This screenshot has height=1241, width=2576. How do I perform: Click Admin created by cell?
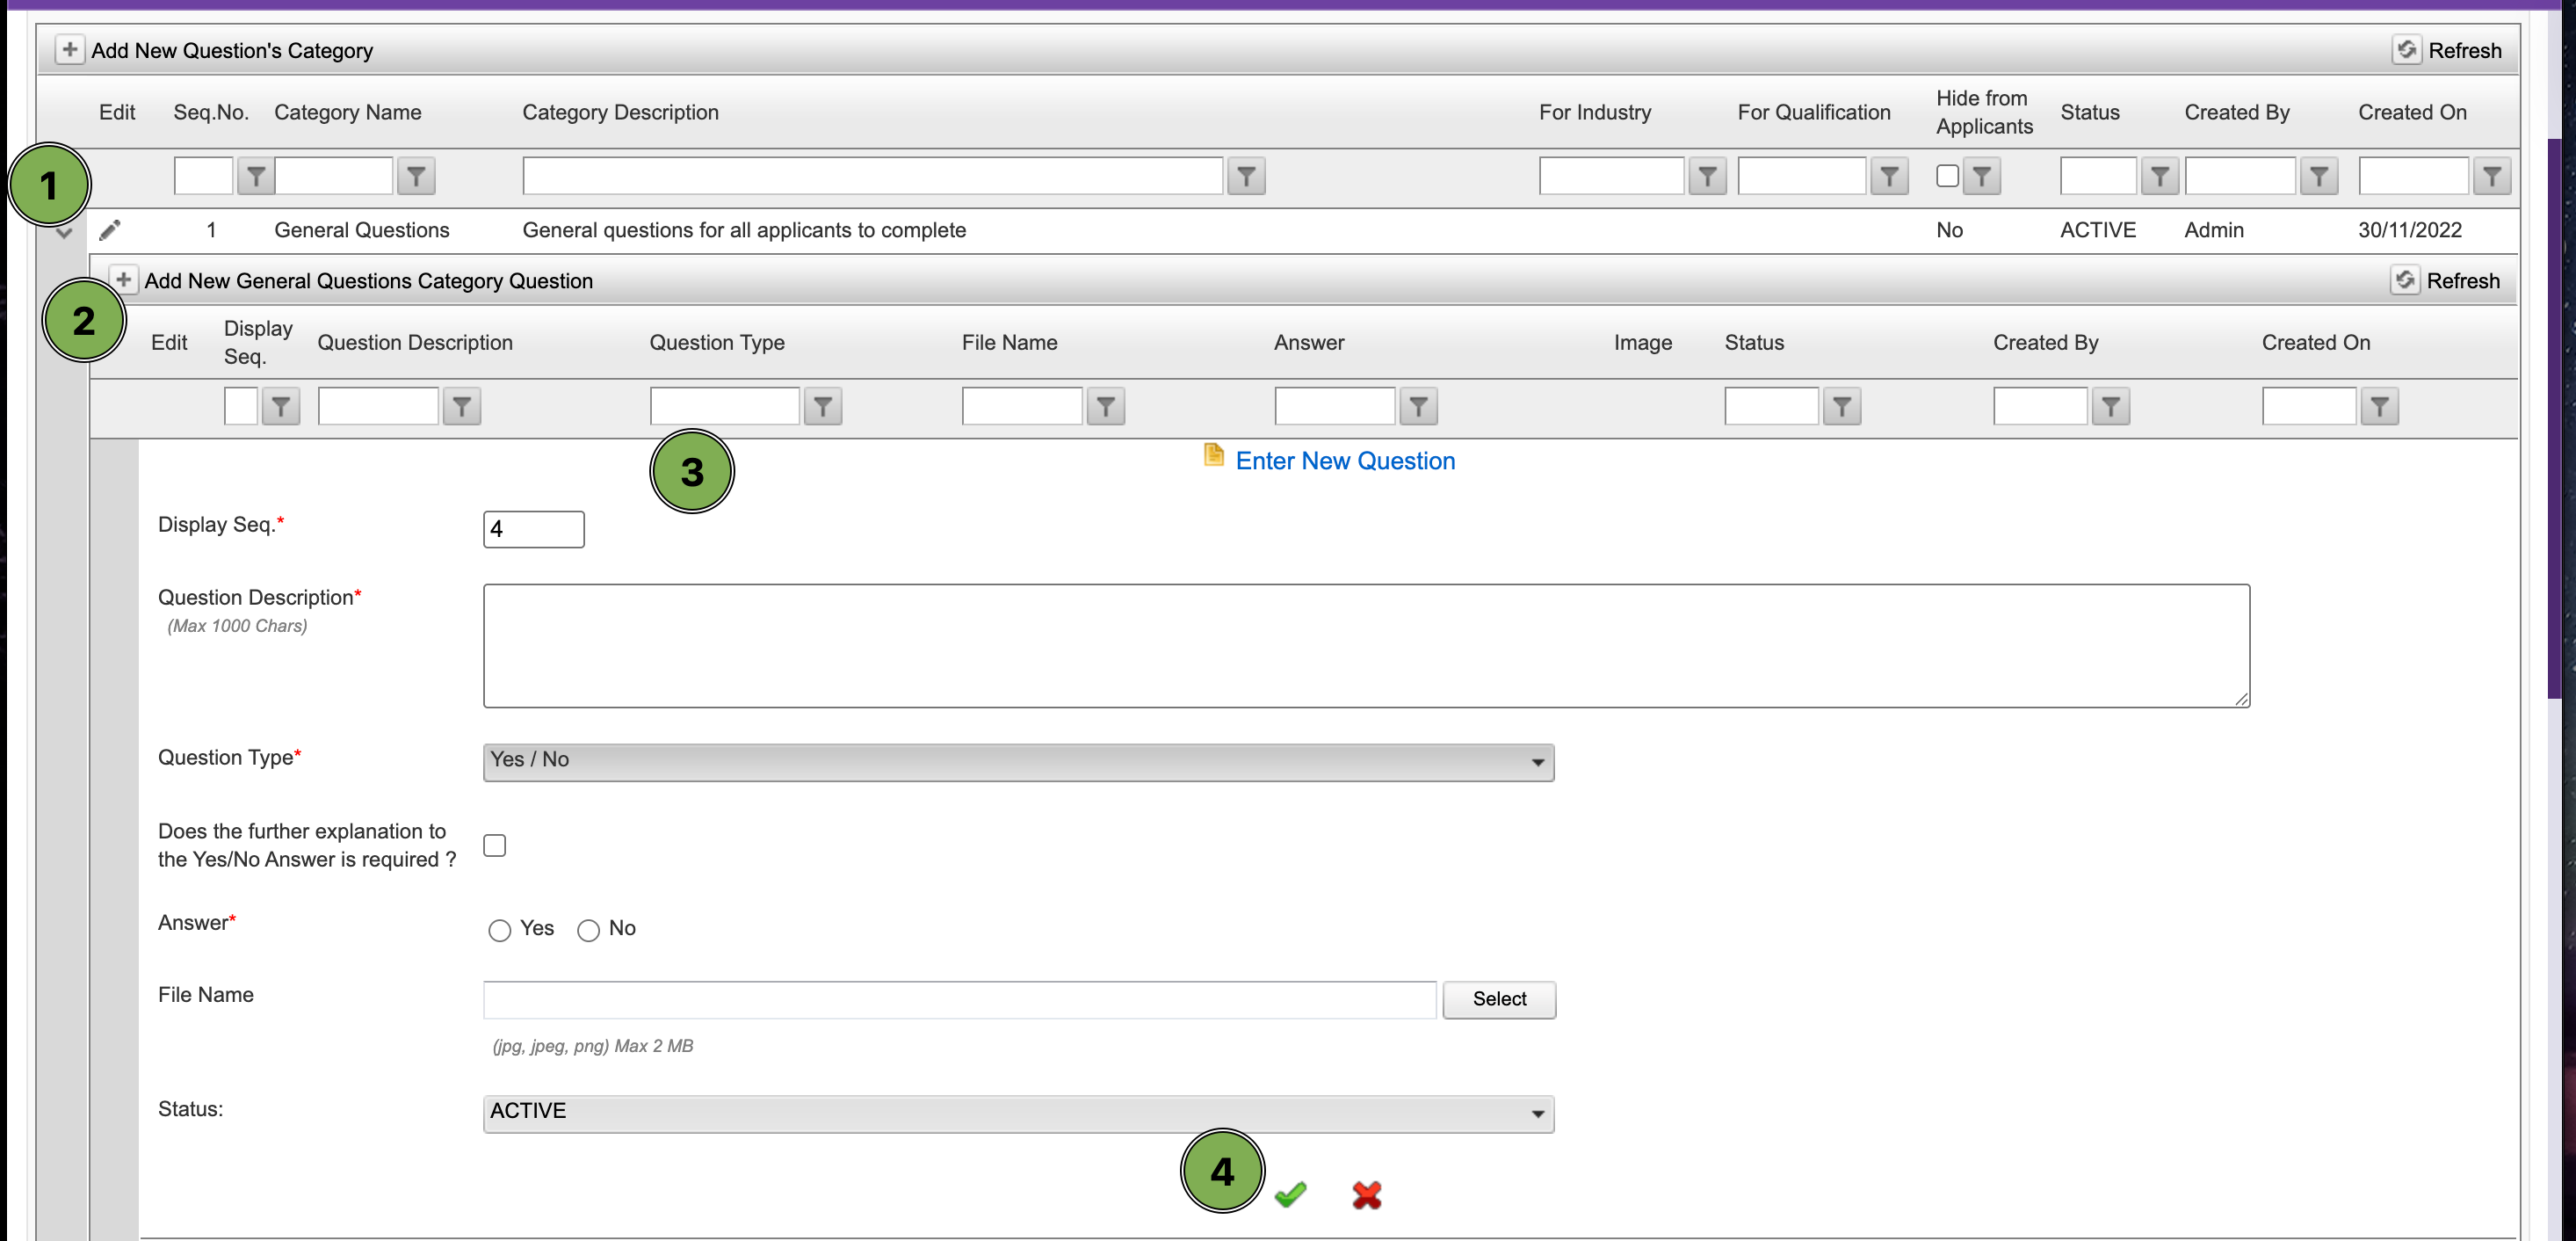[2214, 230]
